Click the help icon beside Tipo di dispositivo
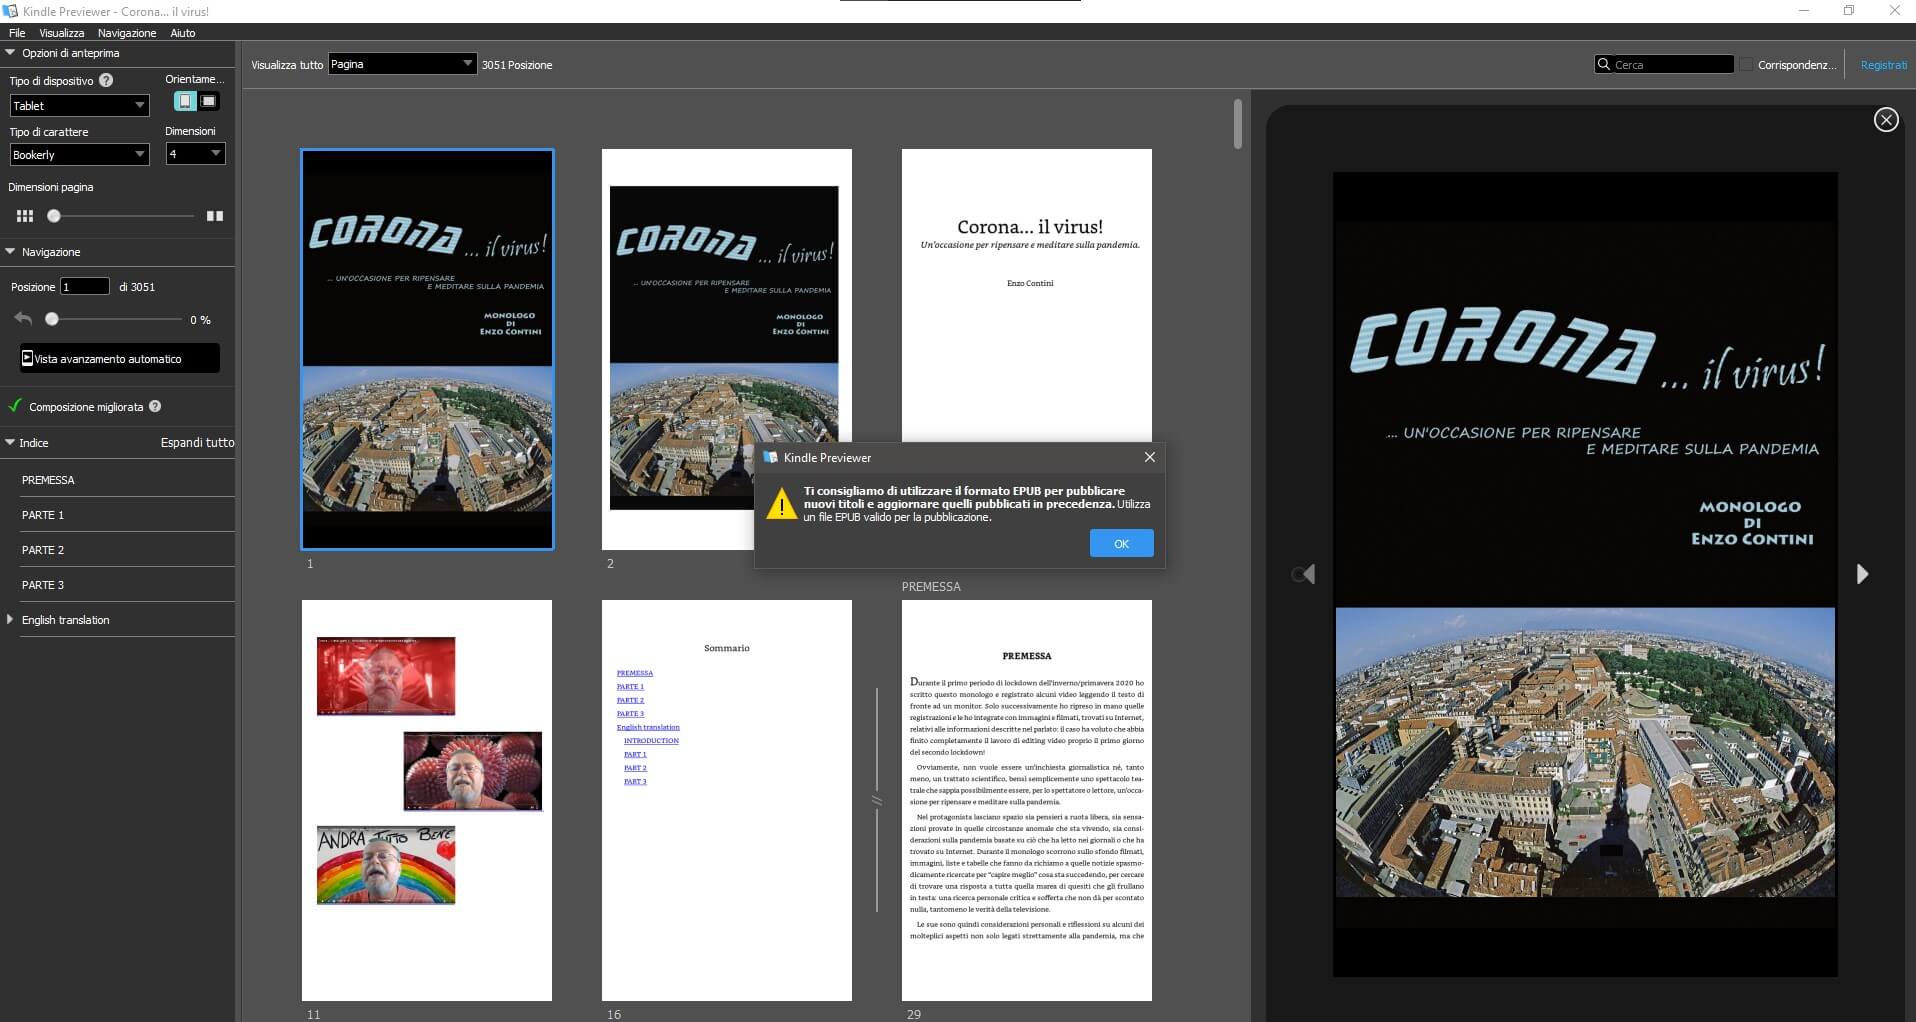 coord(106,80)
